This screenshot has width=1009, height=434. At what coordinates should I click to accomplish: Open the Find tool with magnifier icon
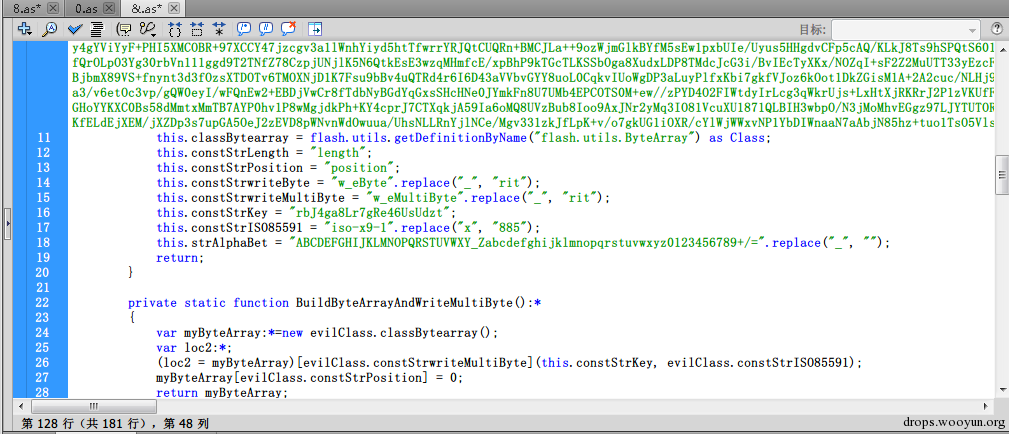(49, 28)
